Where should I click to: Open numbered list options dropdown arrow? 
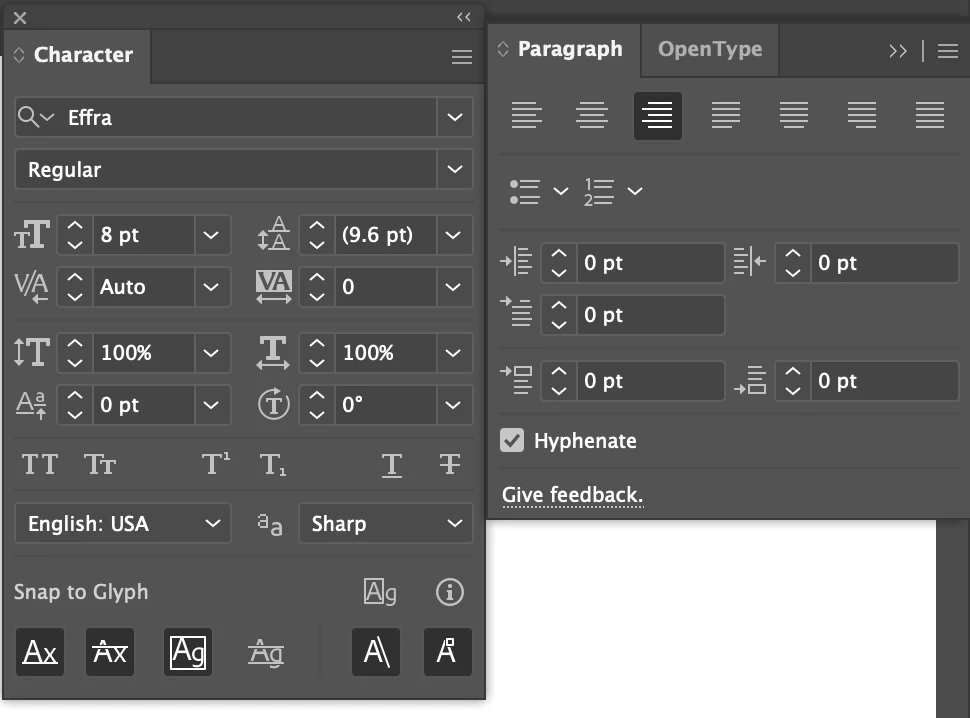click(x=635, y=191)
